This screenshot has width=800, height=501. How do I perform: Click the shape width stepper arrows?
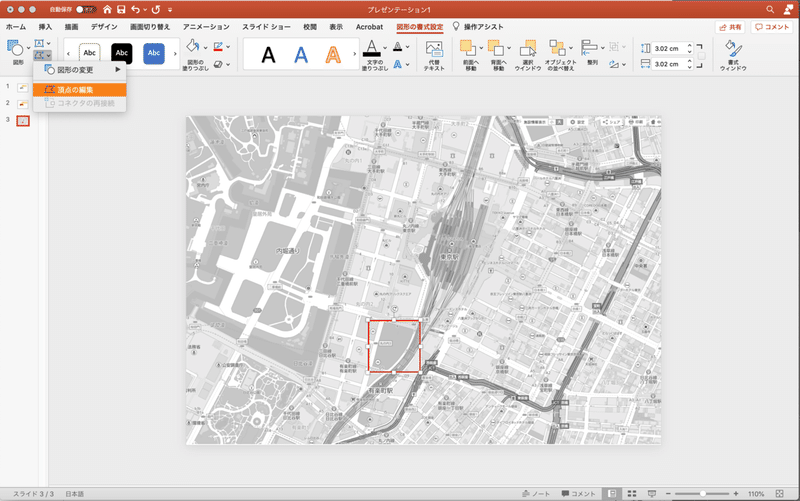click(x=690, y=64)
